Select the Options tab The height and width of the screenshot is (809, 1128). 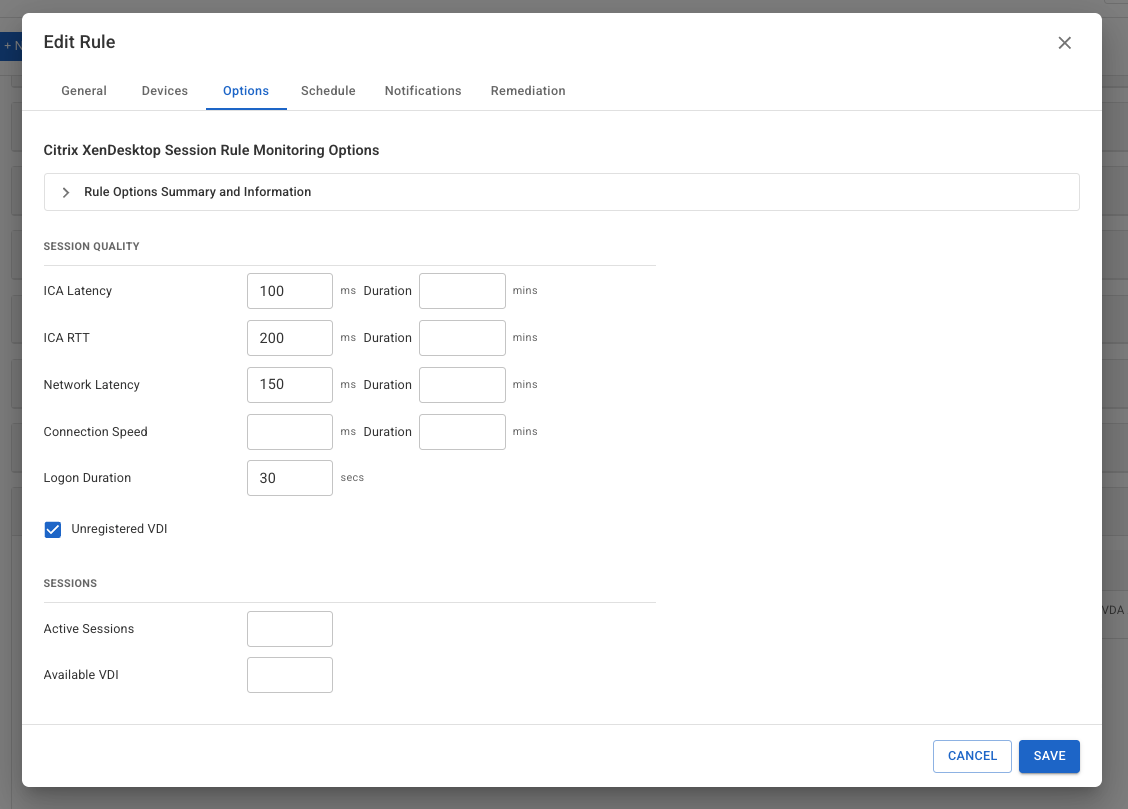(246, 91)
